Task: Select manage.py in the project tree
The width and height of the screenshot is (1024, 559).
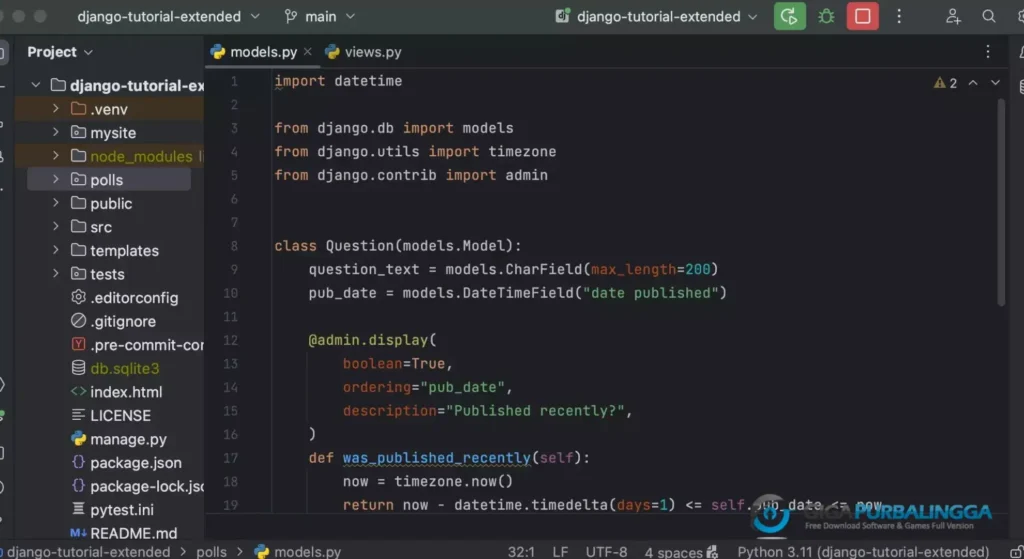Action: tap(118, 439)
